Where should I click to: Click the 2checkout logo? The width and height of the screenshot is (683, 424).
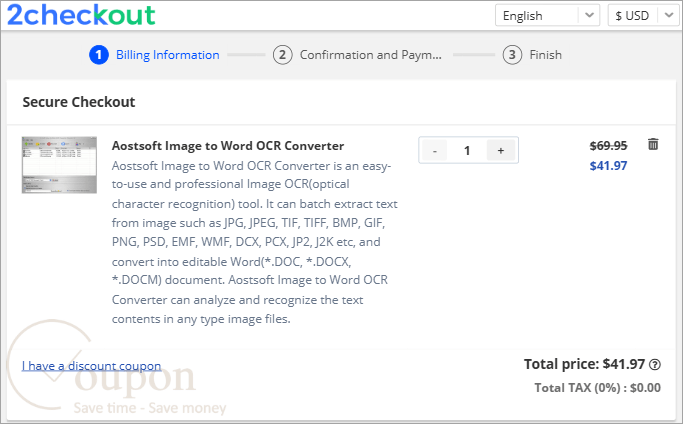tap(81, 15)
